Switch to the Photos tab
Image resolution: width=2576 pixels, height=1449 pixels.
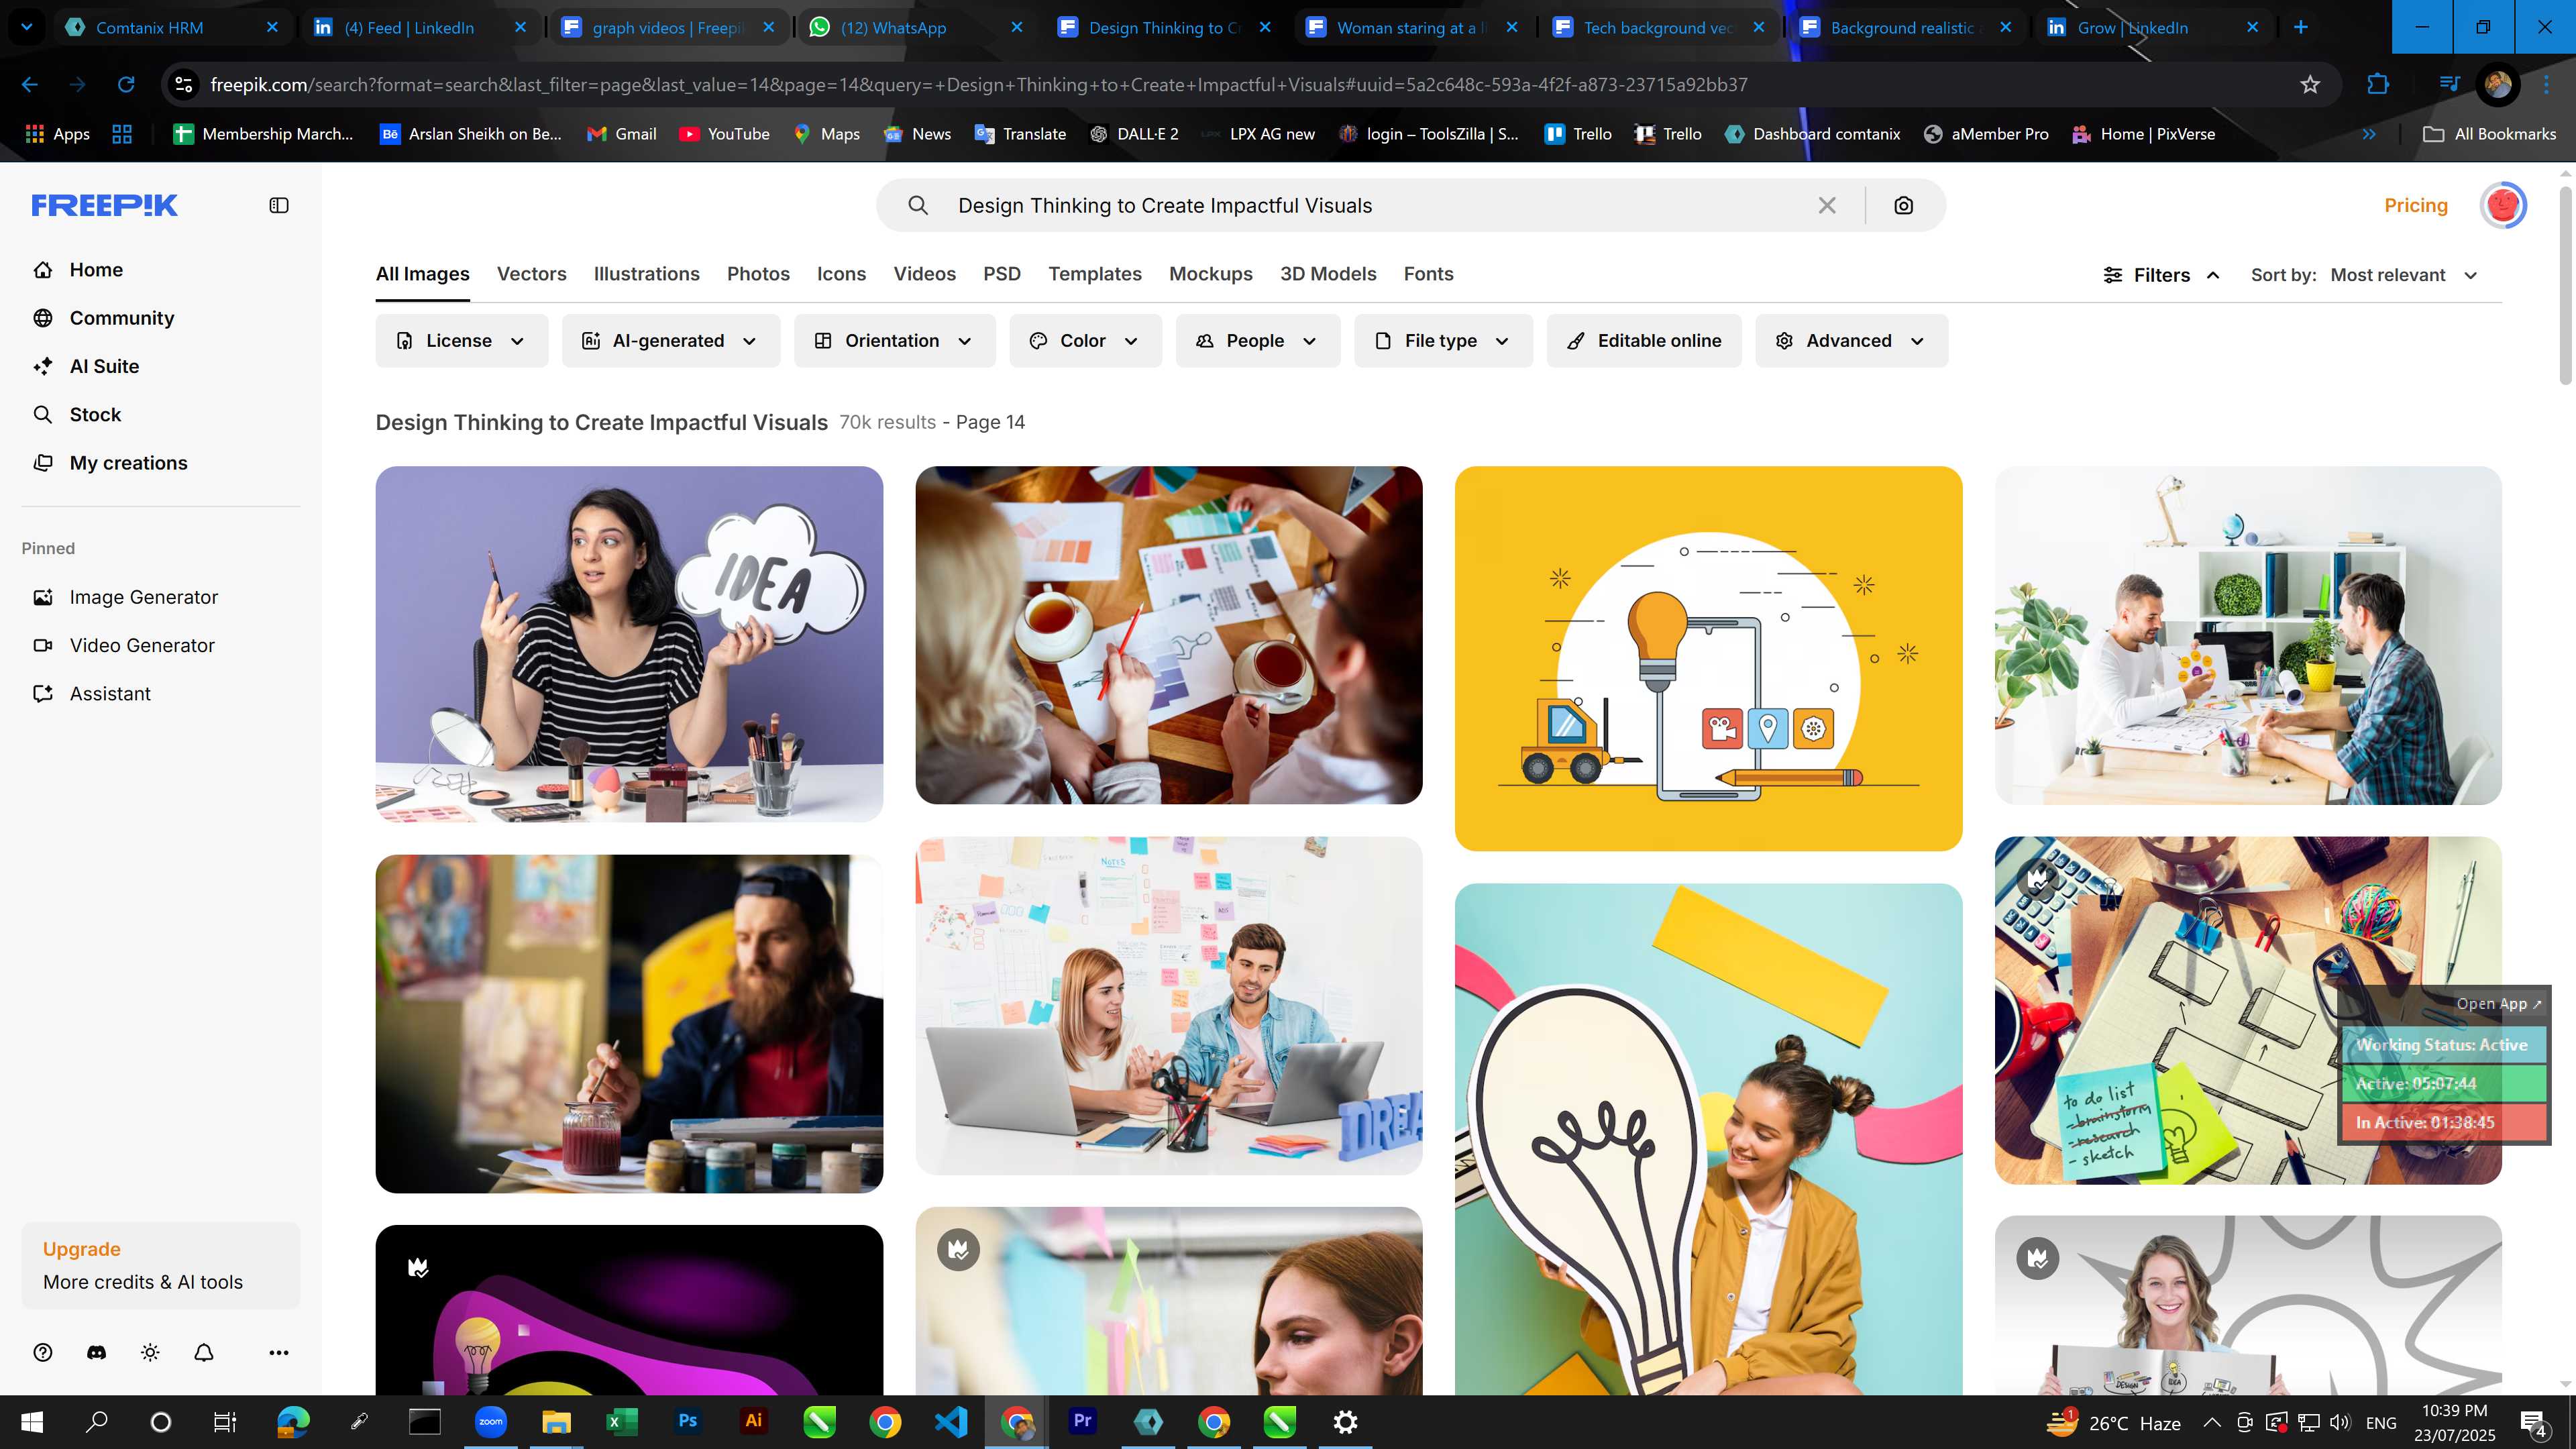(x=758, y=274)
